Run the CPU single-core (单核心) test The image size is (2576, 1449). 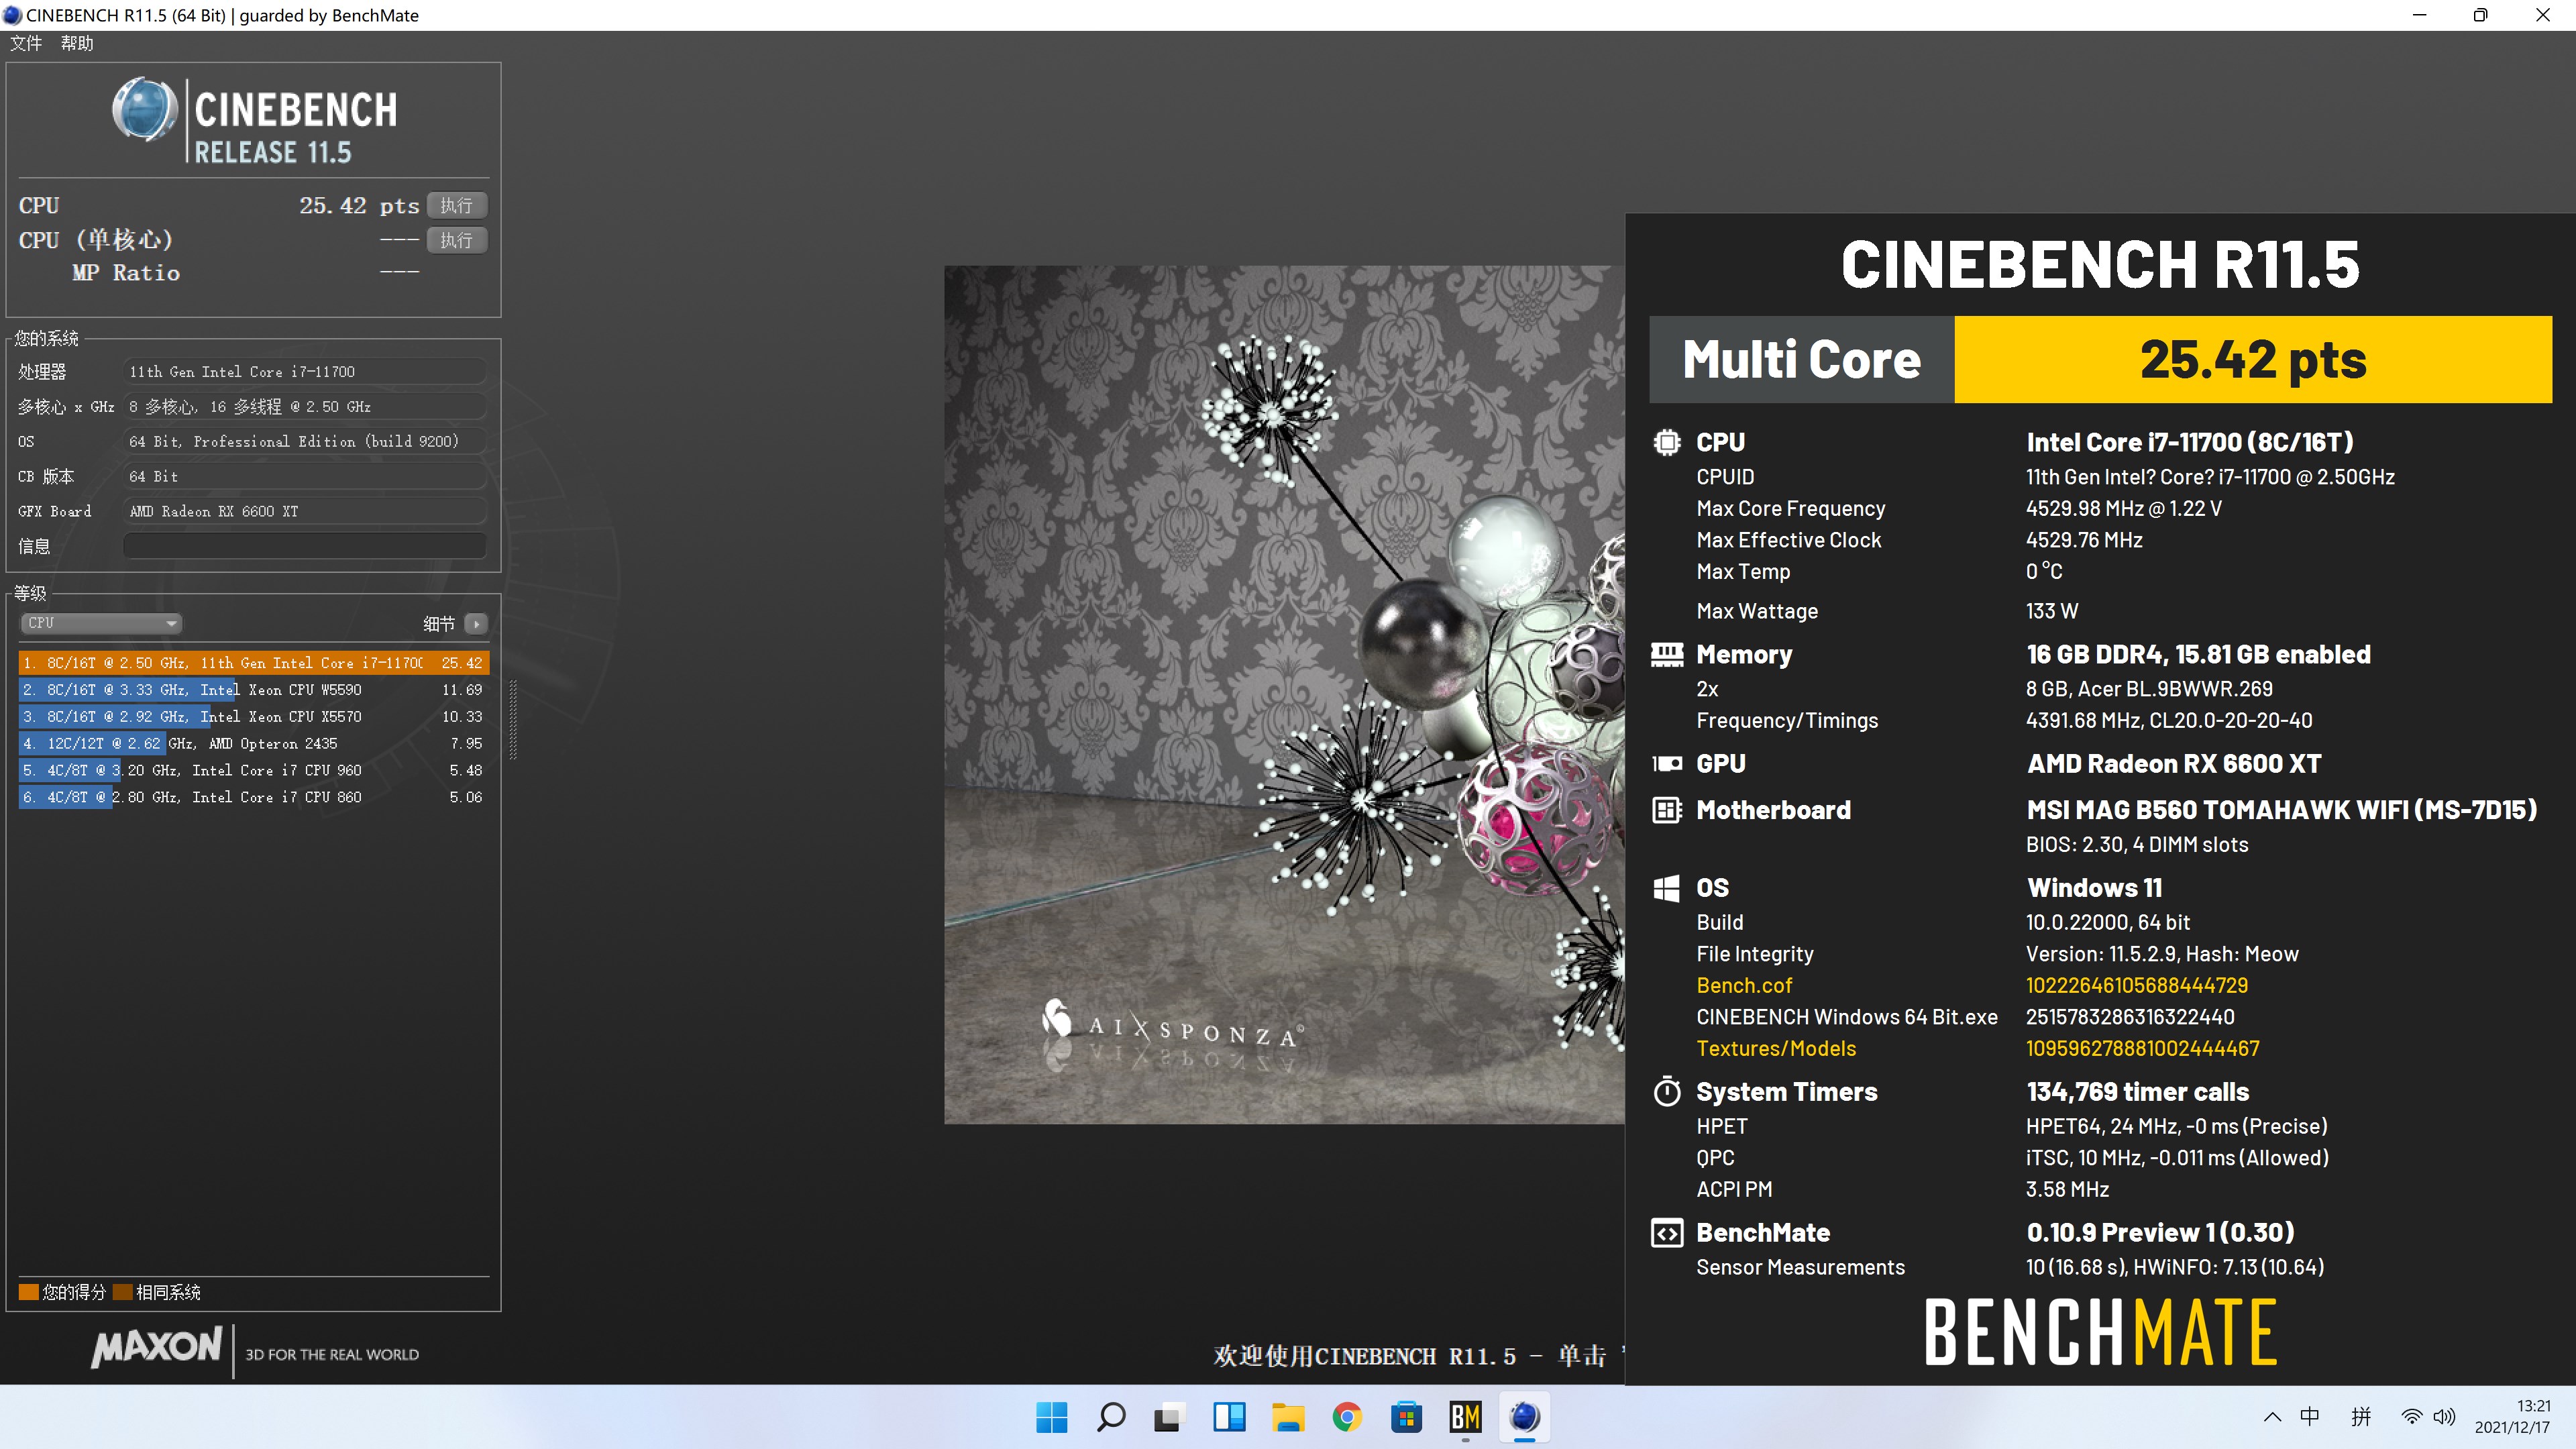click(x=457, y=240)
